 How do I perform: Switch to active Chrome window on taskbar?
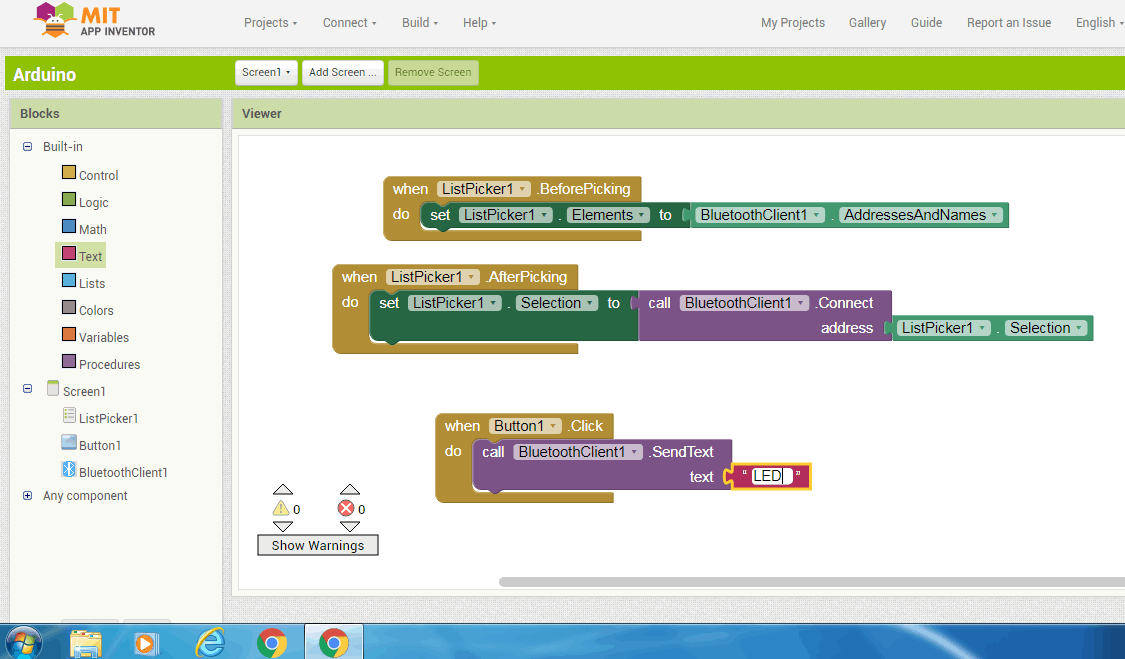click(x=334, y=642)
